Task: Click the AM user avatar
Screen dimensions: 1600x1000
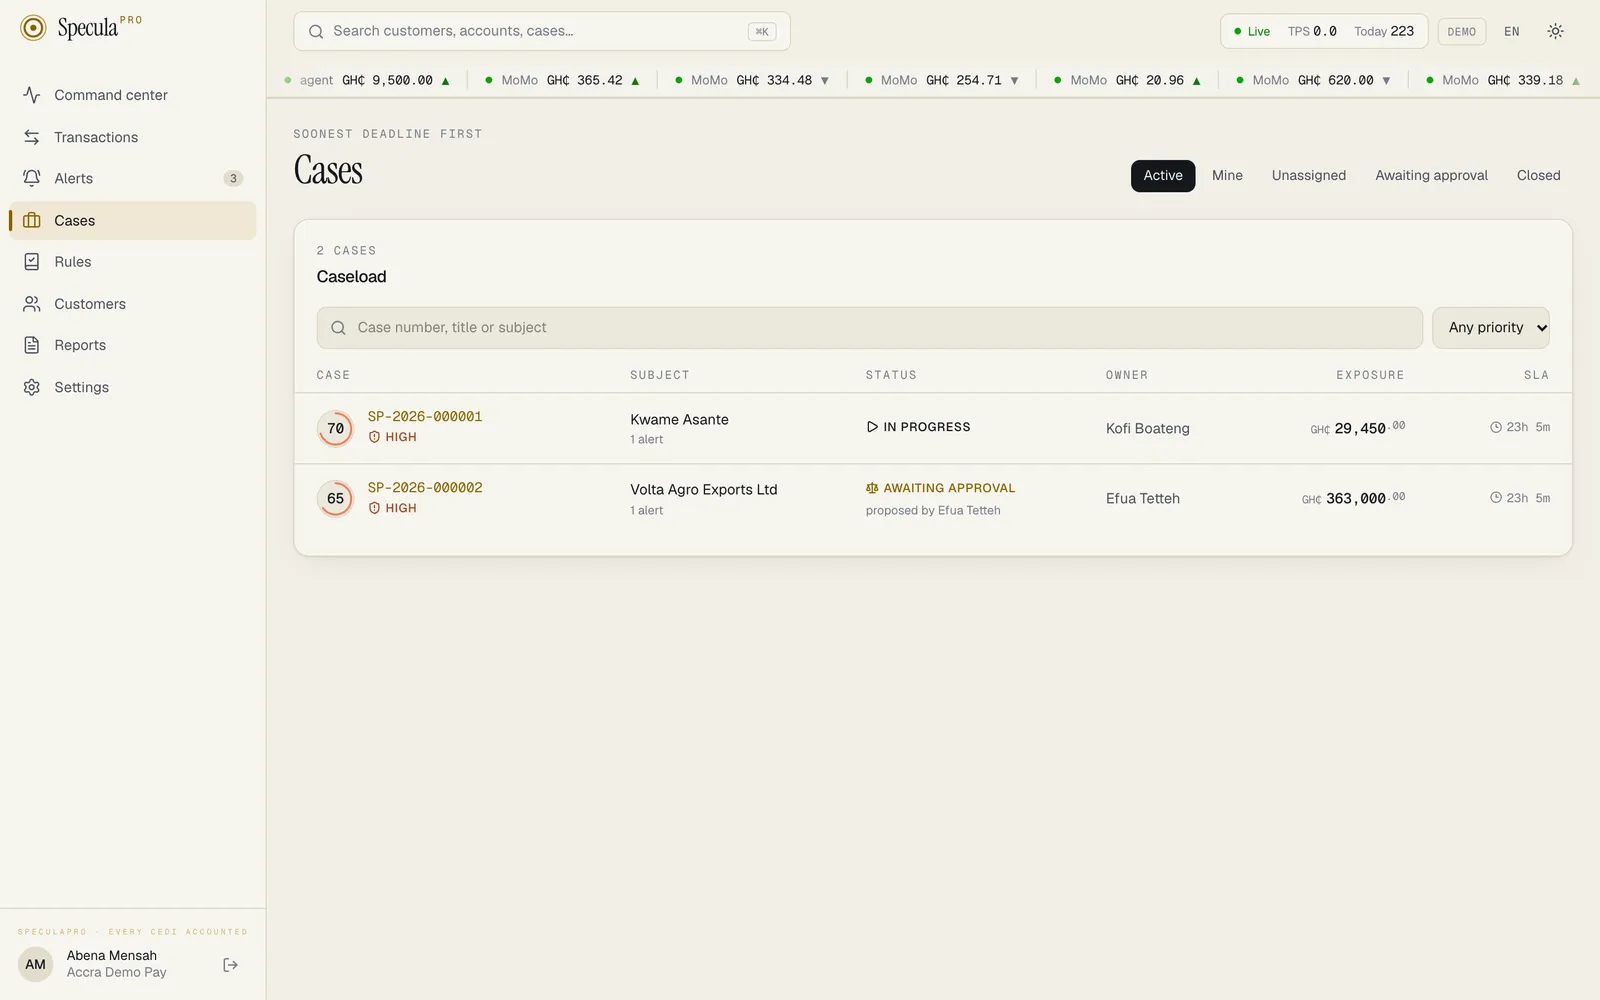Action: click(36, 965)
